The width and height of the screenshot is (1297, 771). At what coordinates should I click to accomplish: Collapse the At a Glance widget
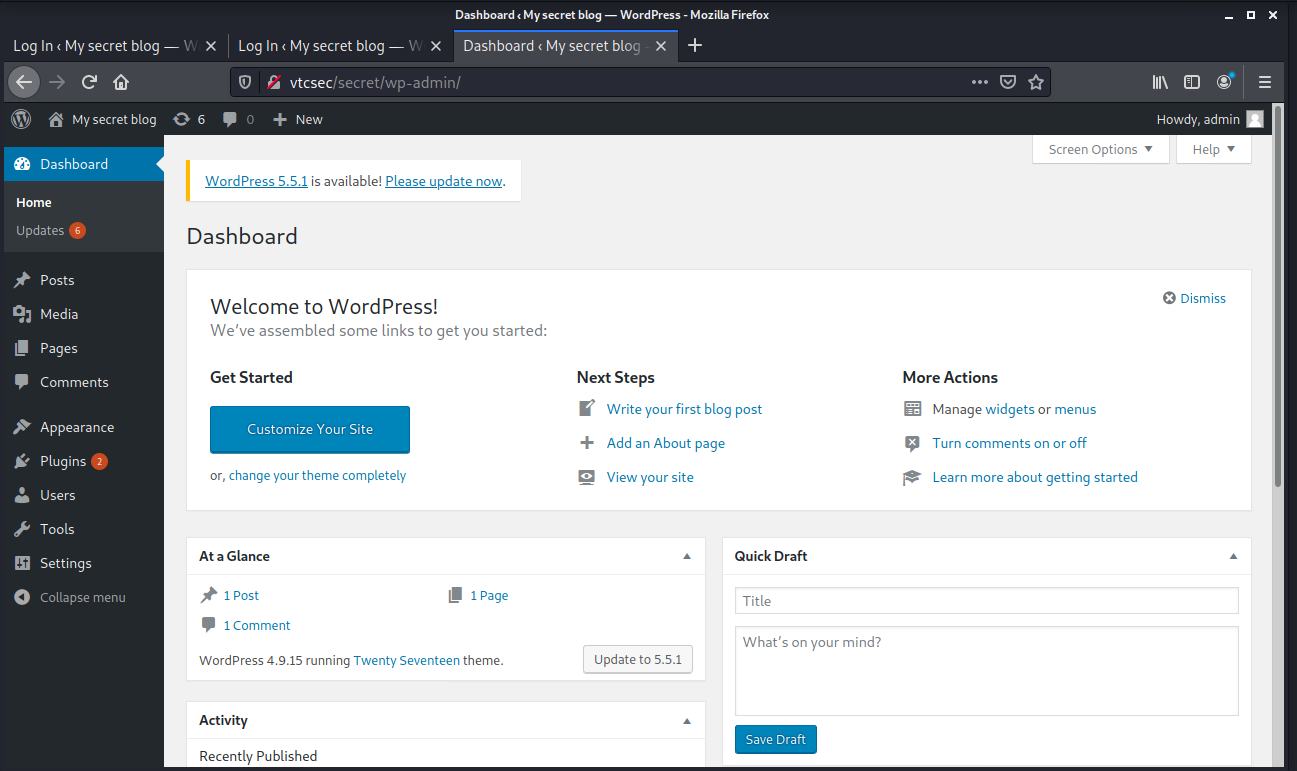[687, 556]
